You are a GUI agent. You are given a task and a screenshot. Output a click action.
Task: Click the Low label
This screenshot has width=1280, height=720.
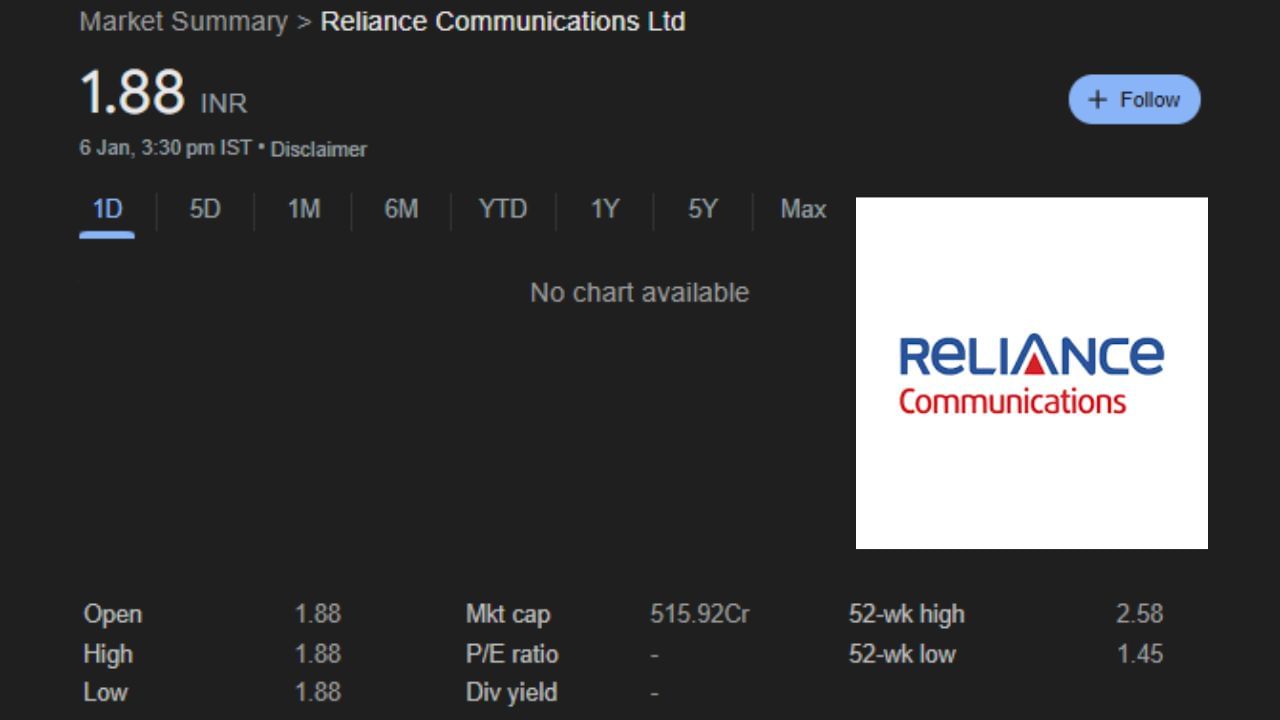(106, 692)
